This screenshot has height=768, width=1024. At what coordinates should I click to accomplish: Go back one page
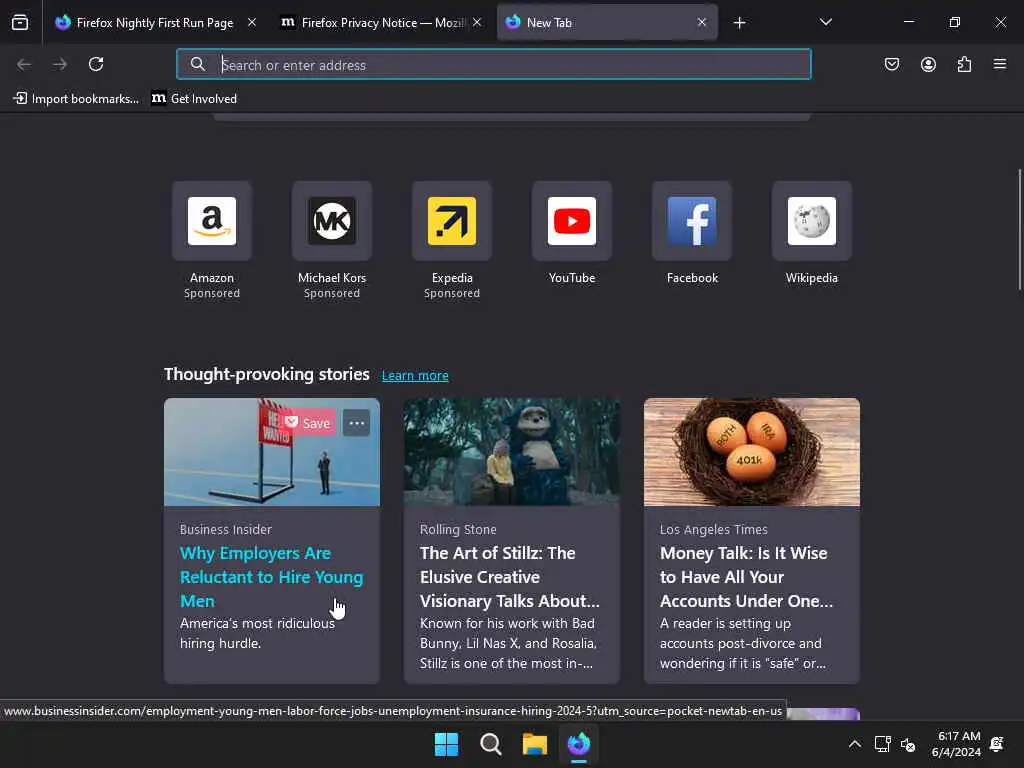[x=24, y=64]
